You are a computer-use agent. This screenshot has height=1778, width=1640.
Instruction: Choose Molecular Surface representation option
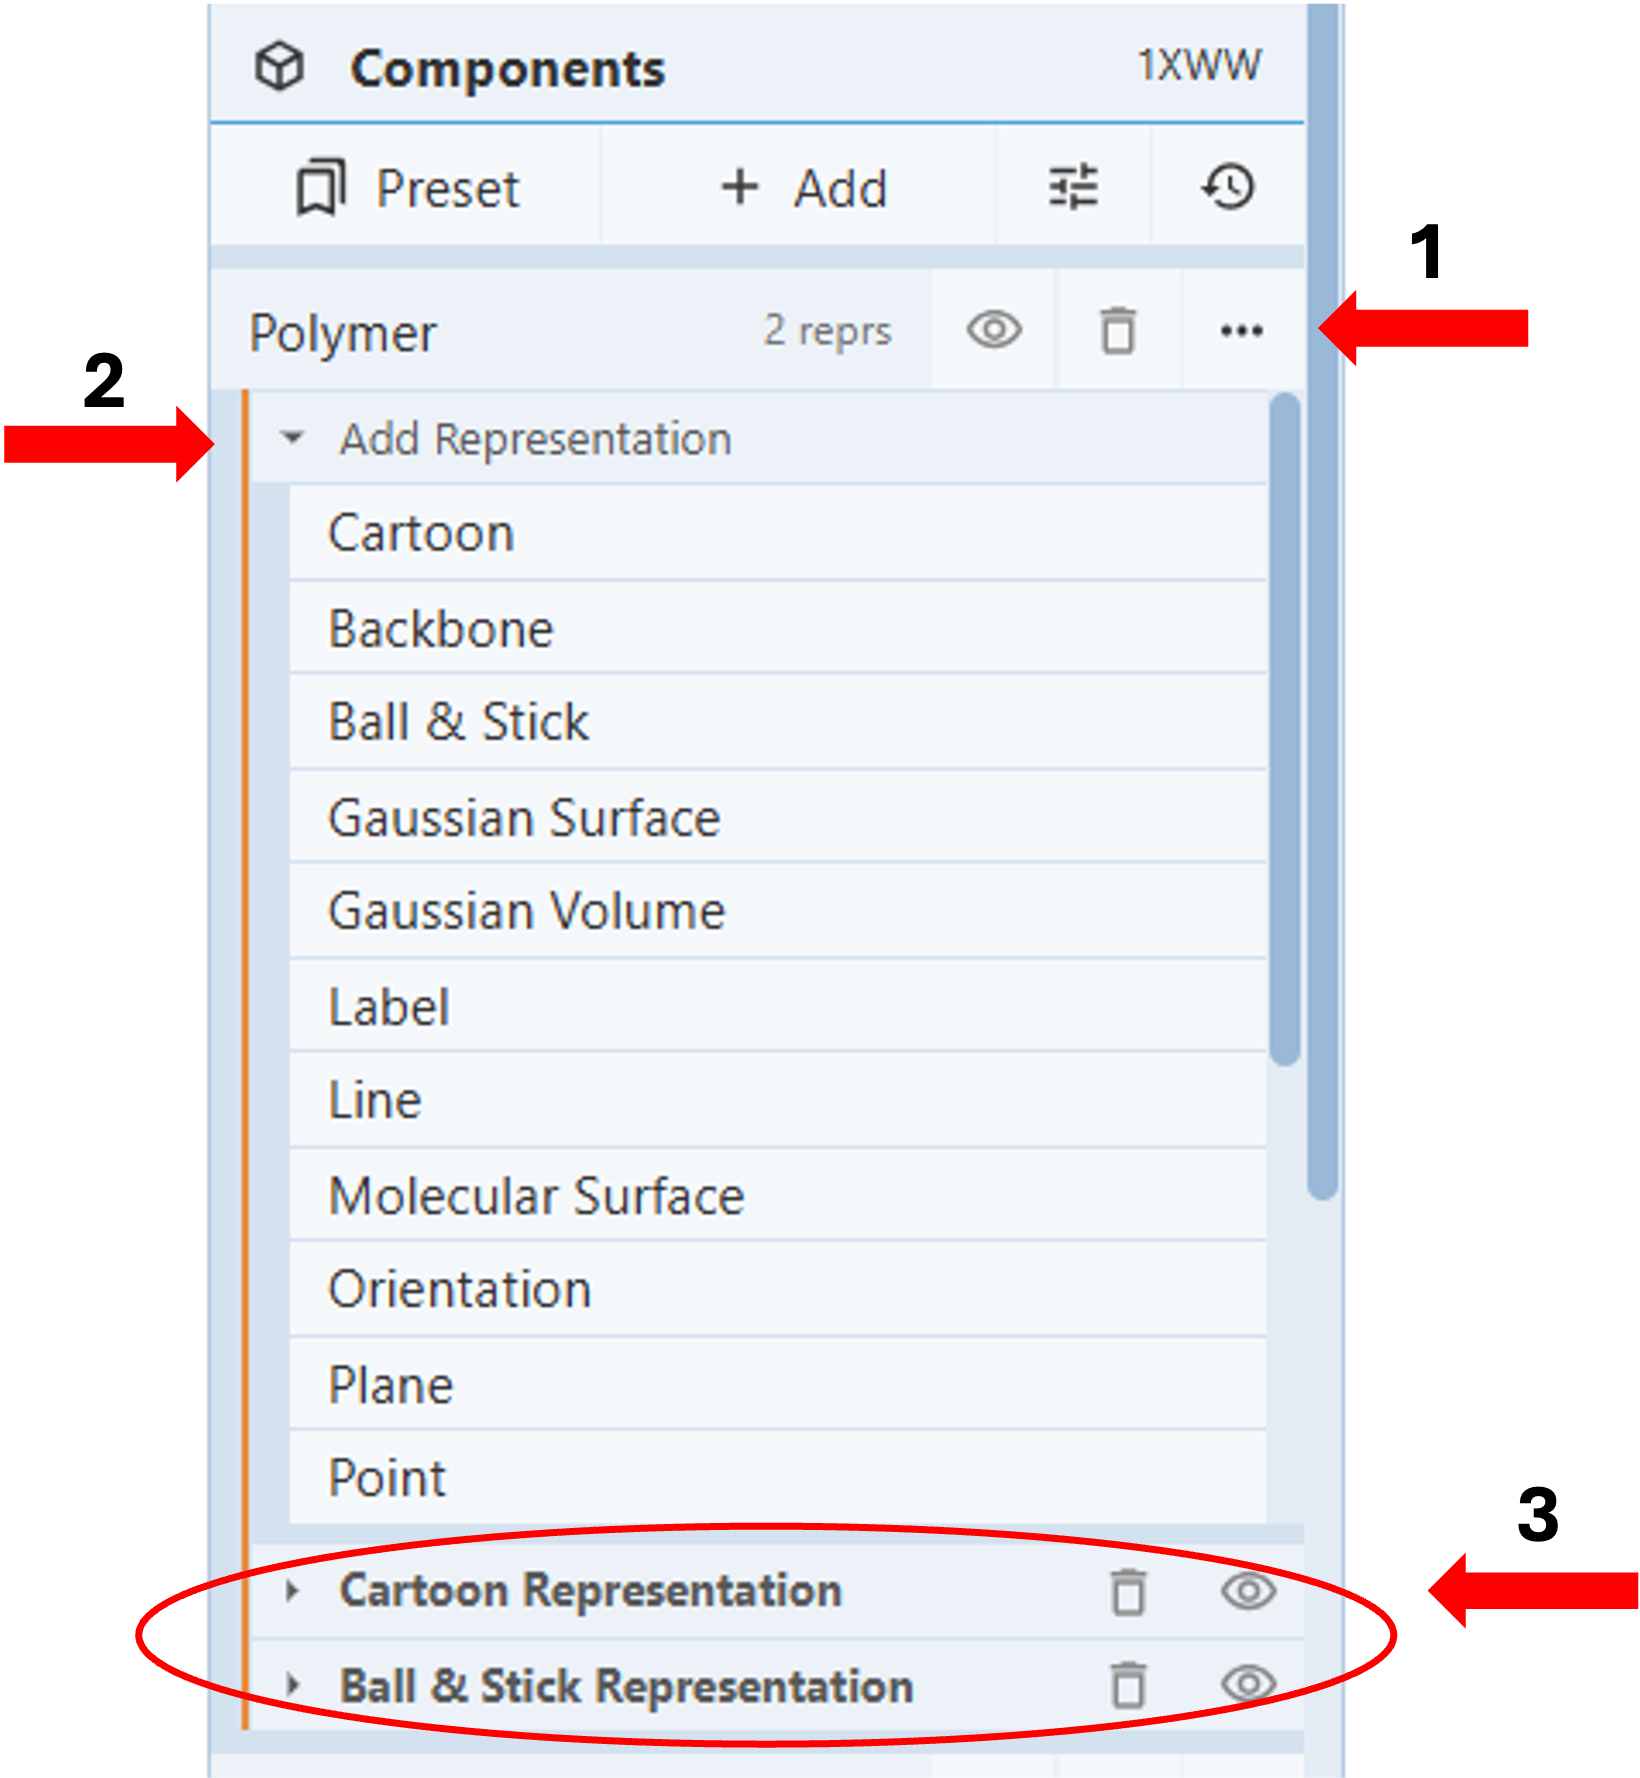click(x=537, y=1196)
